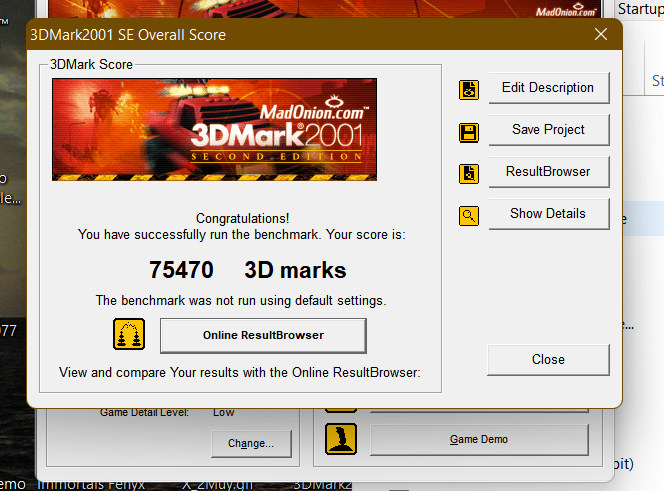Save the project with Save Project
Image resolution: width=664 pixels, height=491 pixels.
[x=549, y=130]
